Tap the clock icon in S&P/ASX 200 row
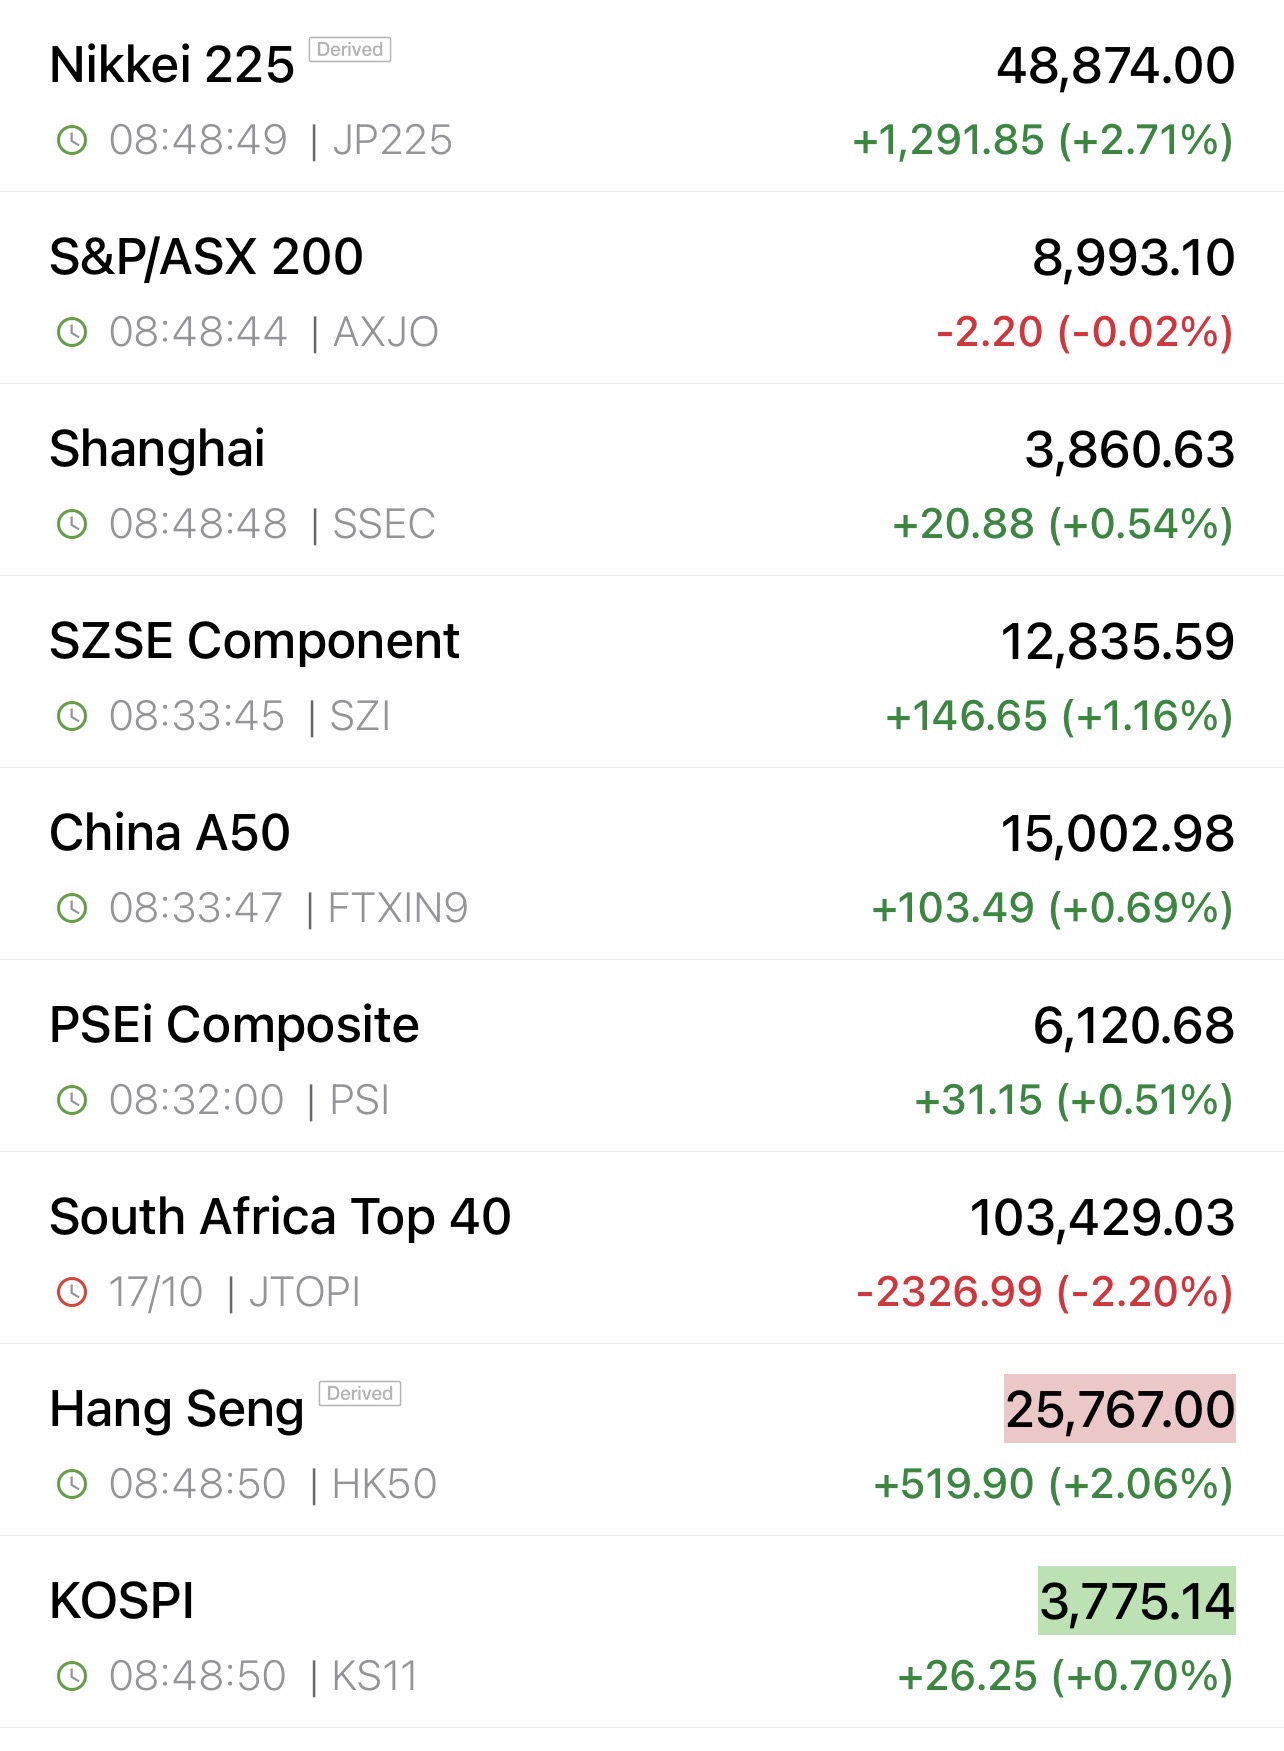This screenshot has height=1751, width=1284. coord(72,333)
